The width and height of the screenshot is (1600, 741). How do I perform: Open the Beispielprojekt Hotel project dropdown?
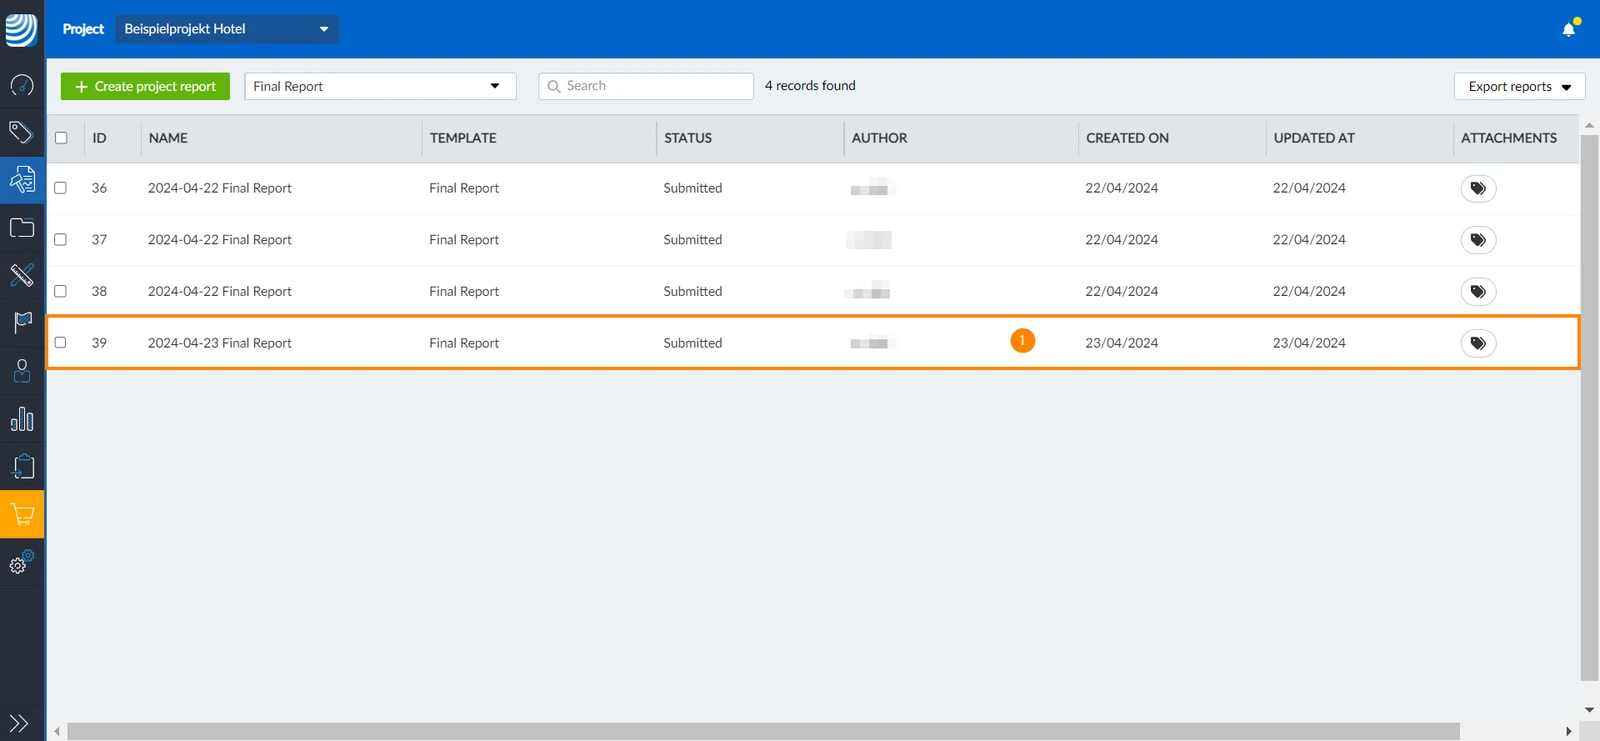(x=227, y=29)
